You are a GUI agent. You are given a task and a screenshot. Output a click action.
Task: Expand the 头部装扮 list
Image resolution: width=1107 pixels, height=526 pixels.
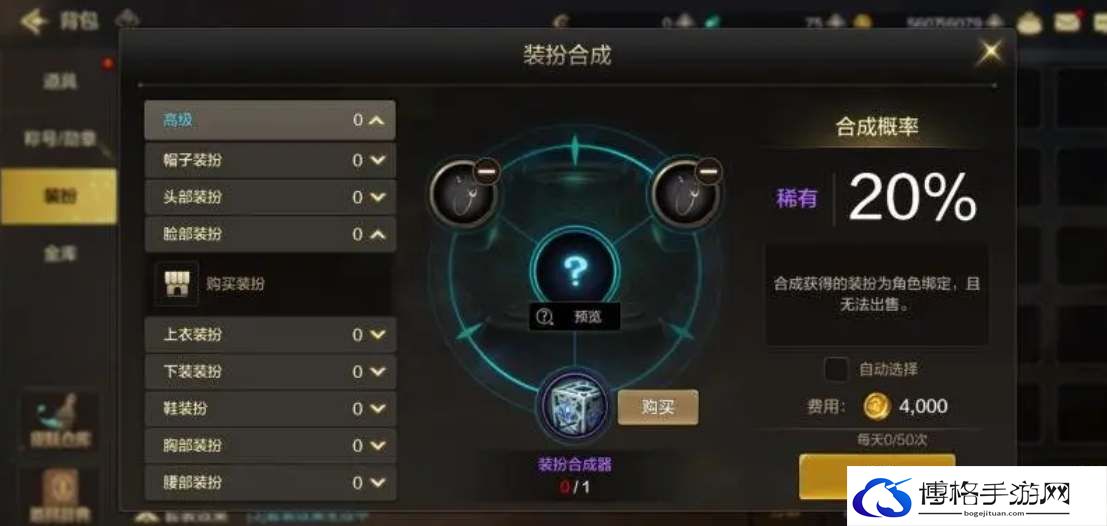(x=270, y=197)
